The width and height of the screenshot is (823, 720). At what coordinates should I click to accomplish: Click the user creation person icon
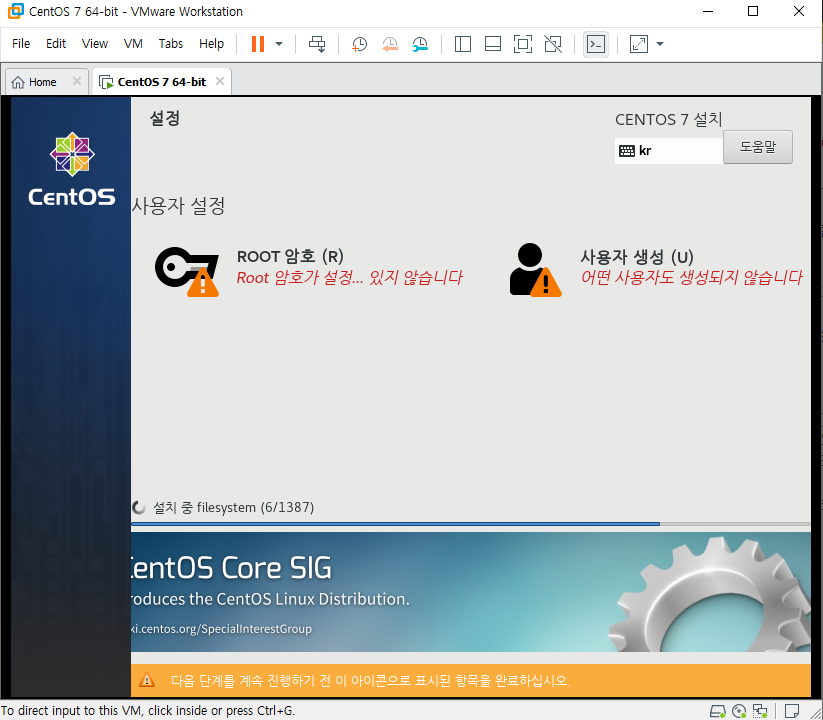pyautogui.click(x=535, y=270)
